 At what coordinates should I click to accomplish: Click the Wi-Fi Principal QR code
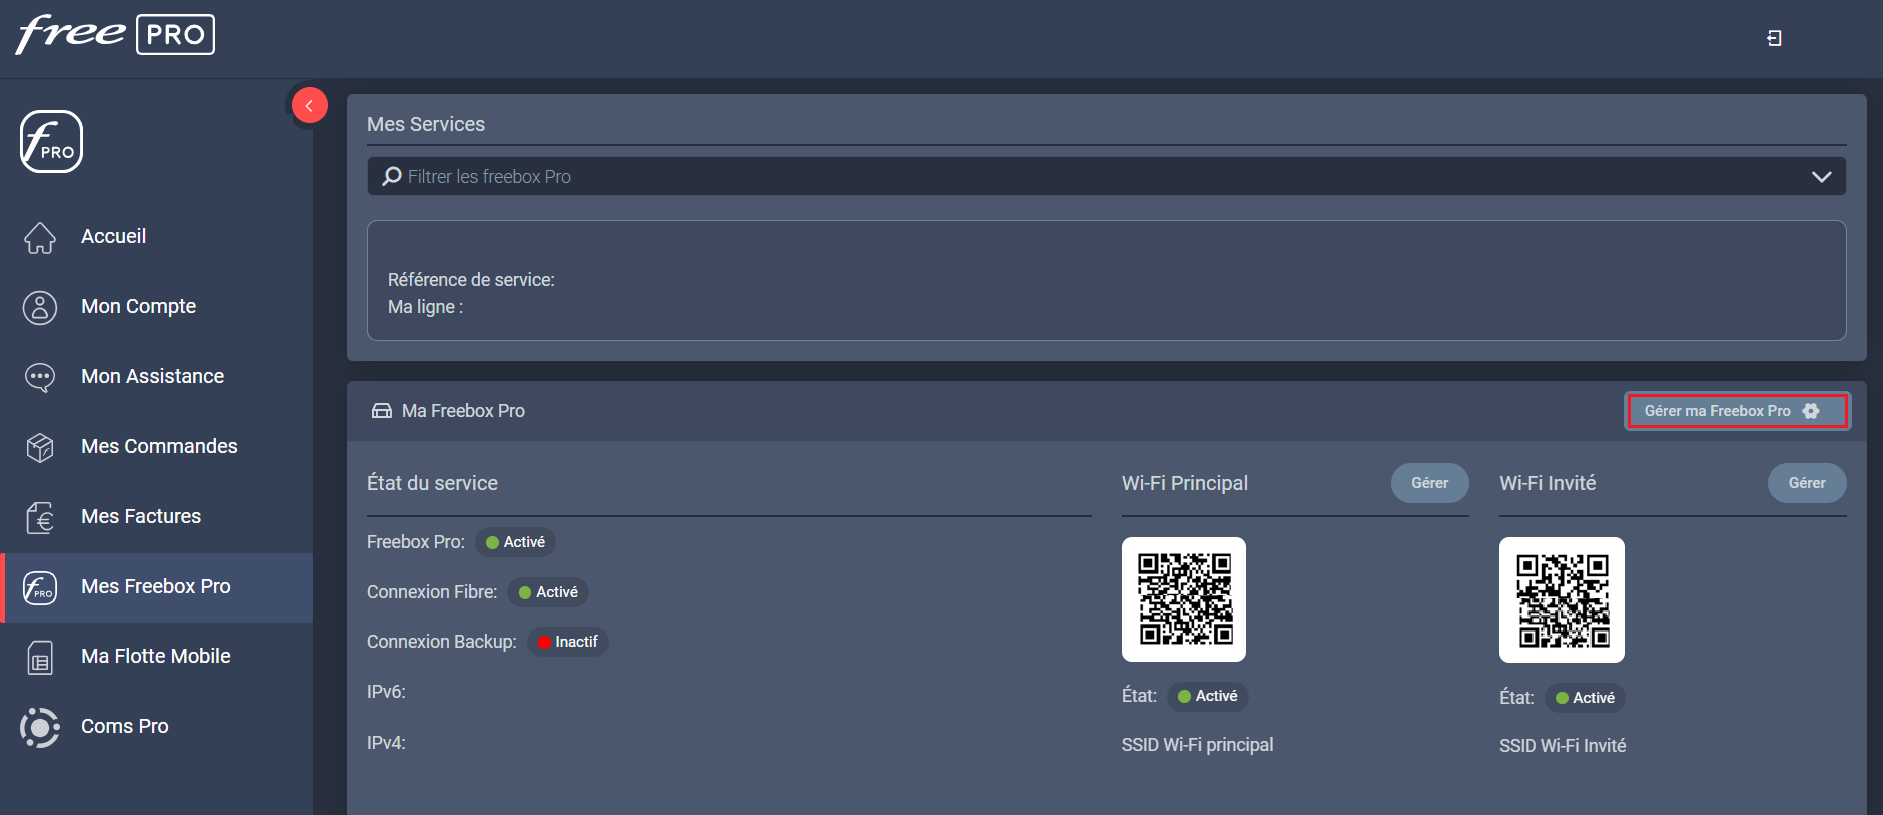(1184, 599)
